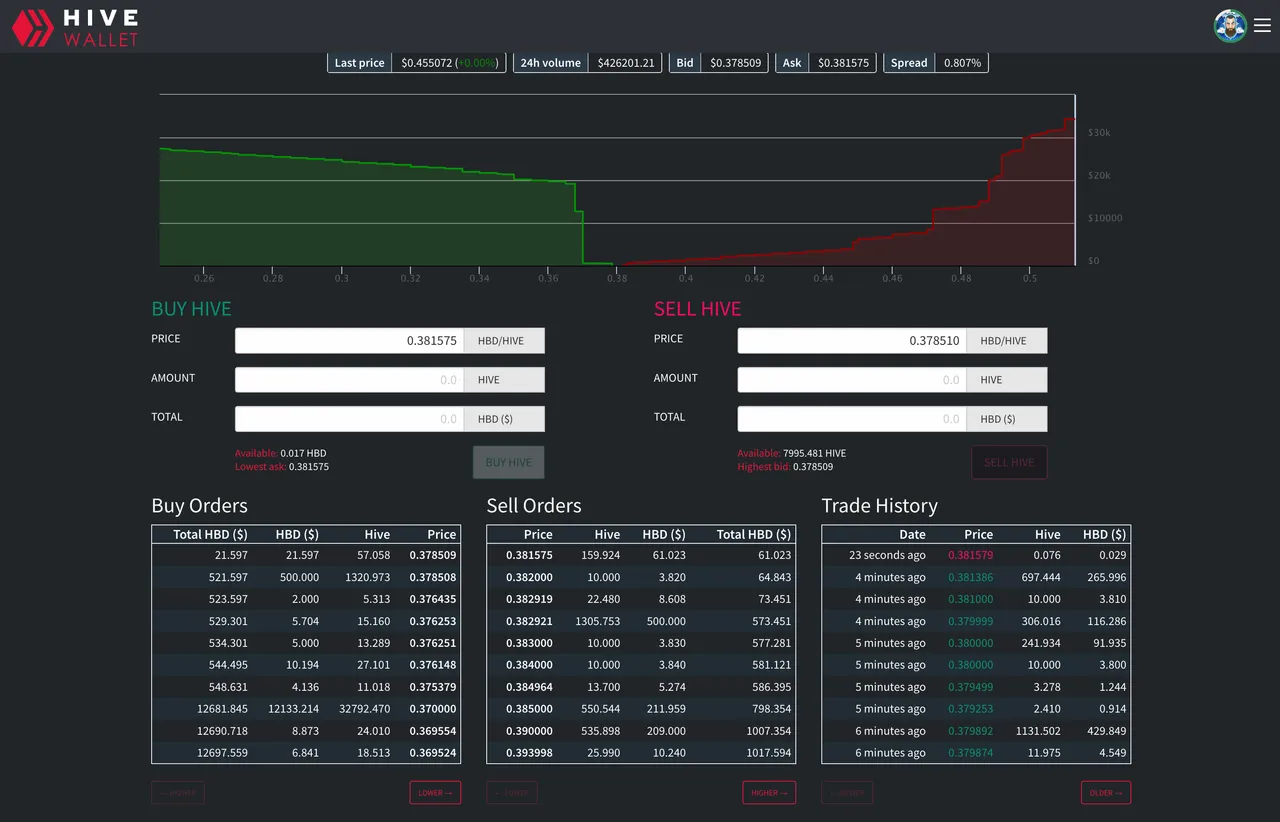
Task: Select sell order at price 0.384000
Action: 641,665
